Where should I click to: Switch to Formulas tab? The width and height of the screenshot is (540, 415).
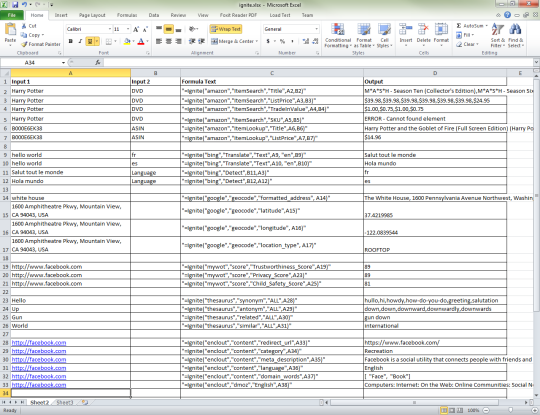pos(127,15)
